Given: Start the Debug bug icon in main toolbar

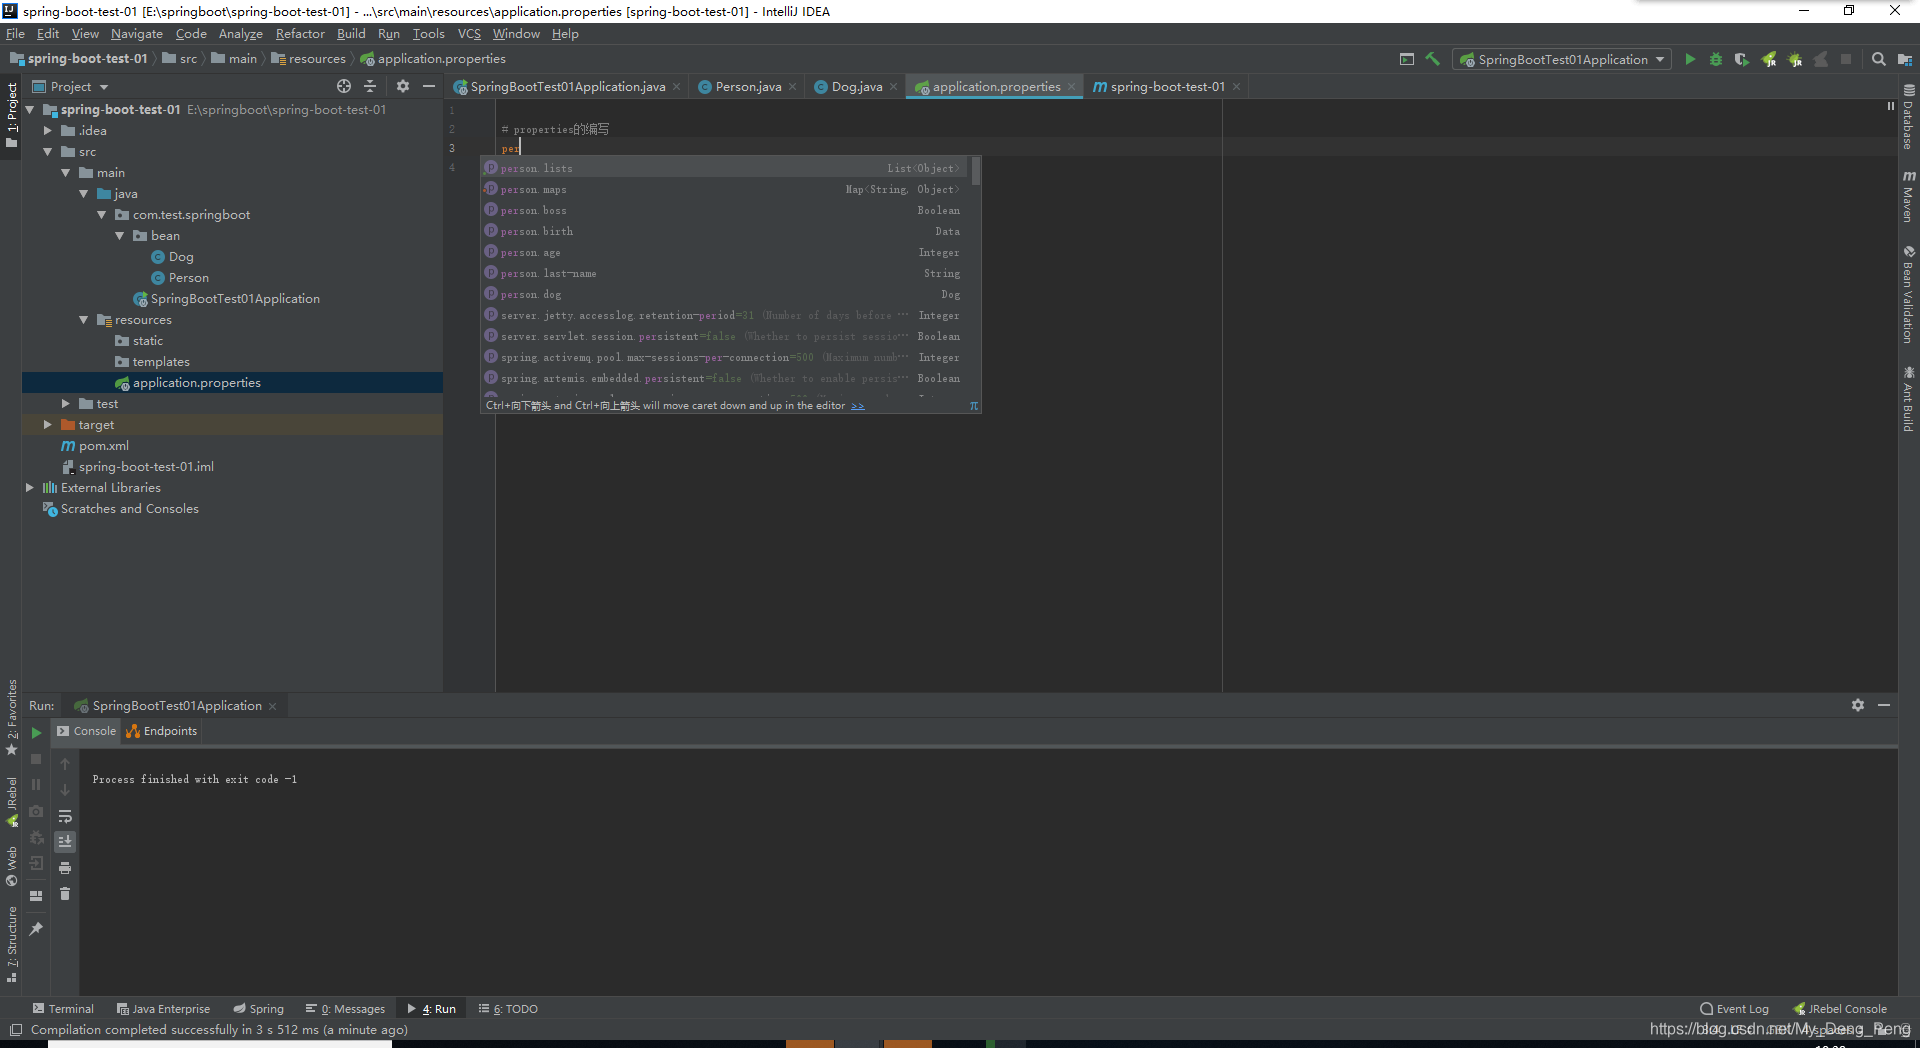Looking at the screenshot, I should (x=1716, y=59).
